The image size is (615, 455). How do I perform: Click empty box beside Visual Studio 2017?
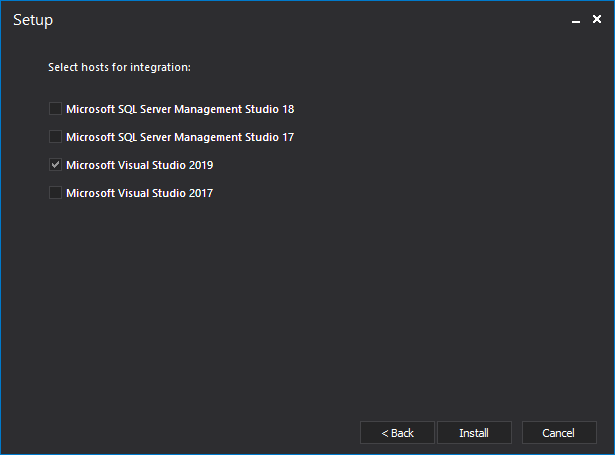55,193
